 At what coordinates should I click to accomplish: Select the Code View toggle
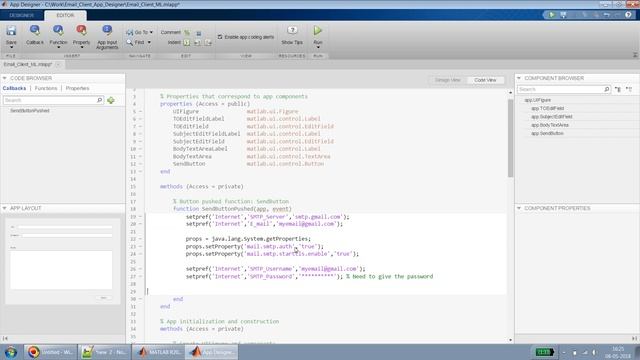click(x=485, y=80)
